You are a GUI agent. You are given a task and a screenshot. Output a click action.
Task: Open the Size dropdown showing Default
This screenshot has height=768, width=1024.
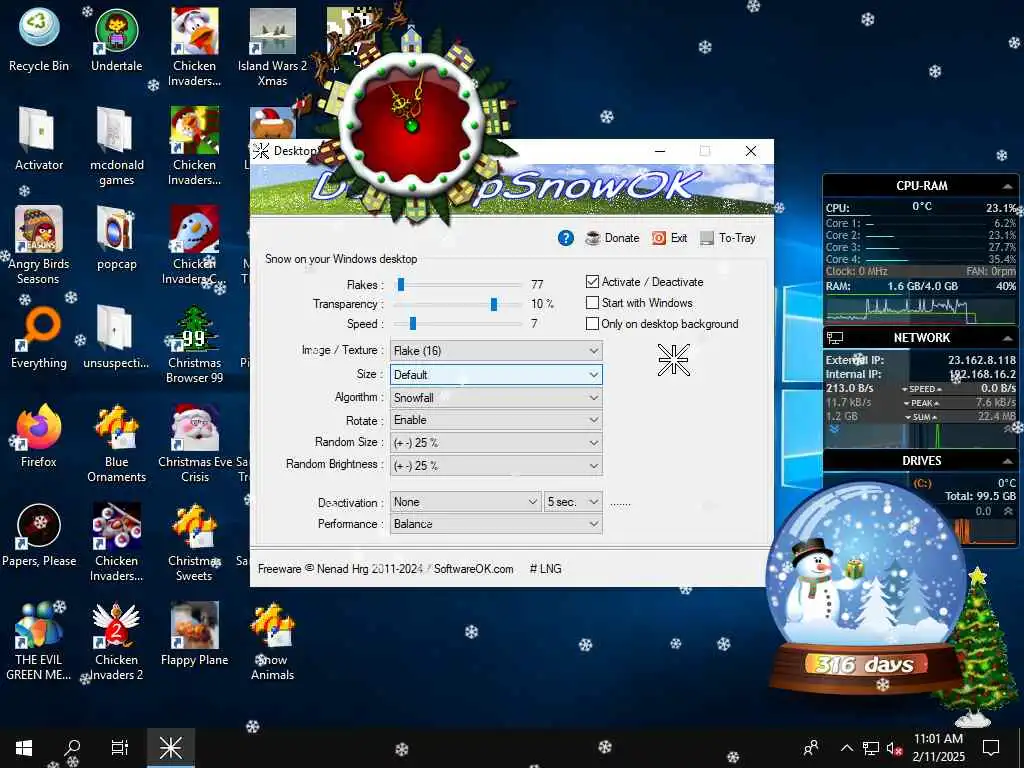tap(496, 374)
